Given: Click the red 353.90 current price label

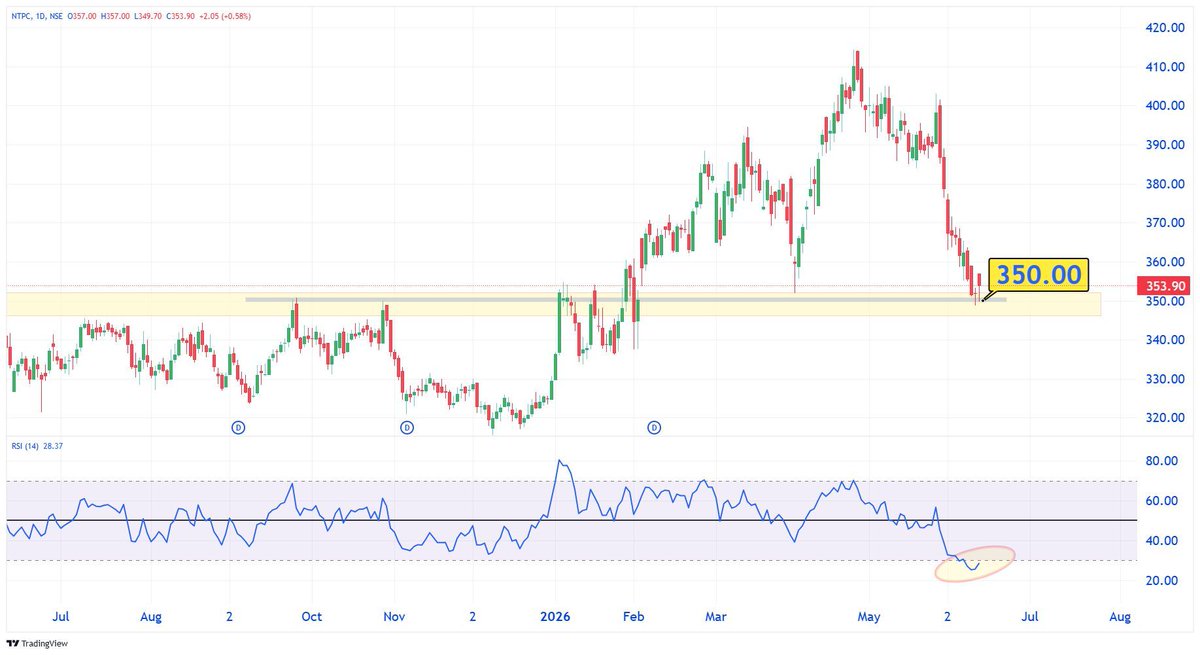Looking at the screenshot, I should [x=1162, y=286].
